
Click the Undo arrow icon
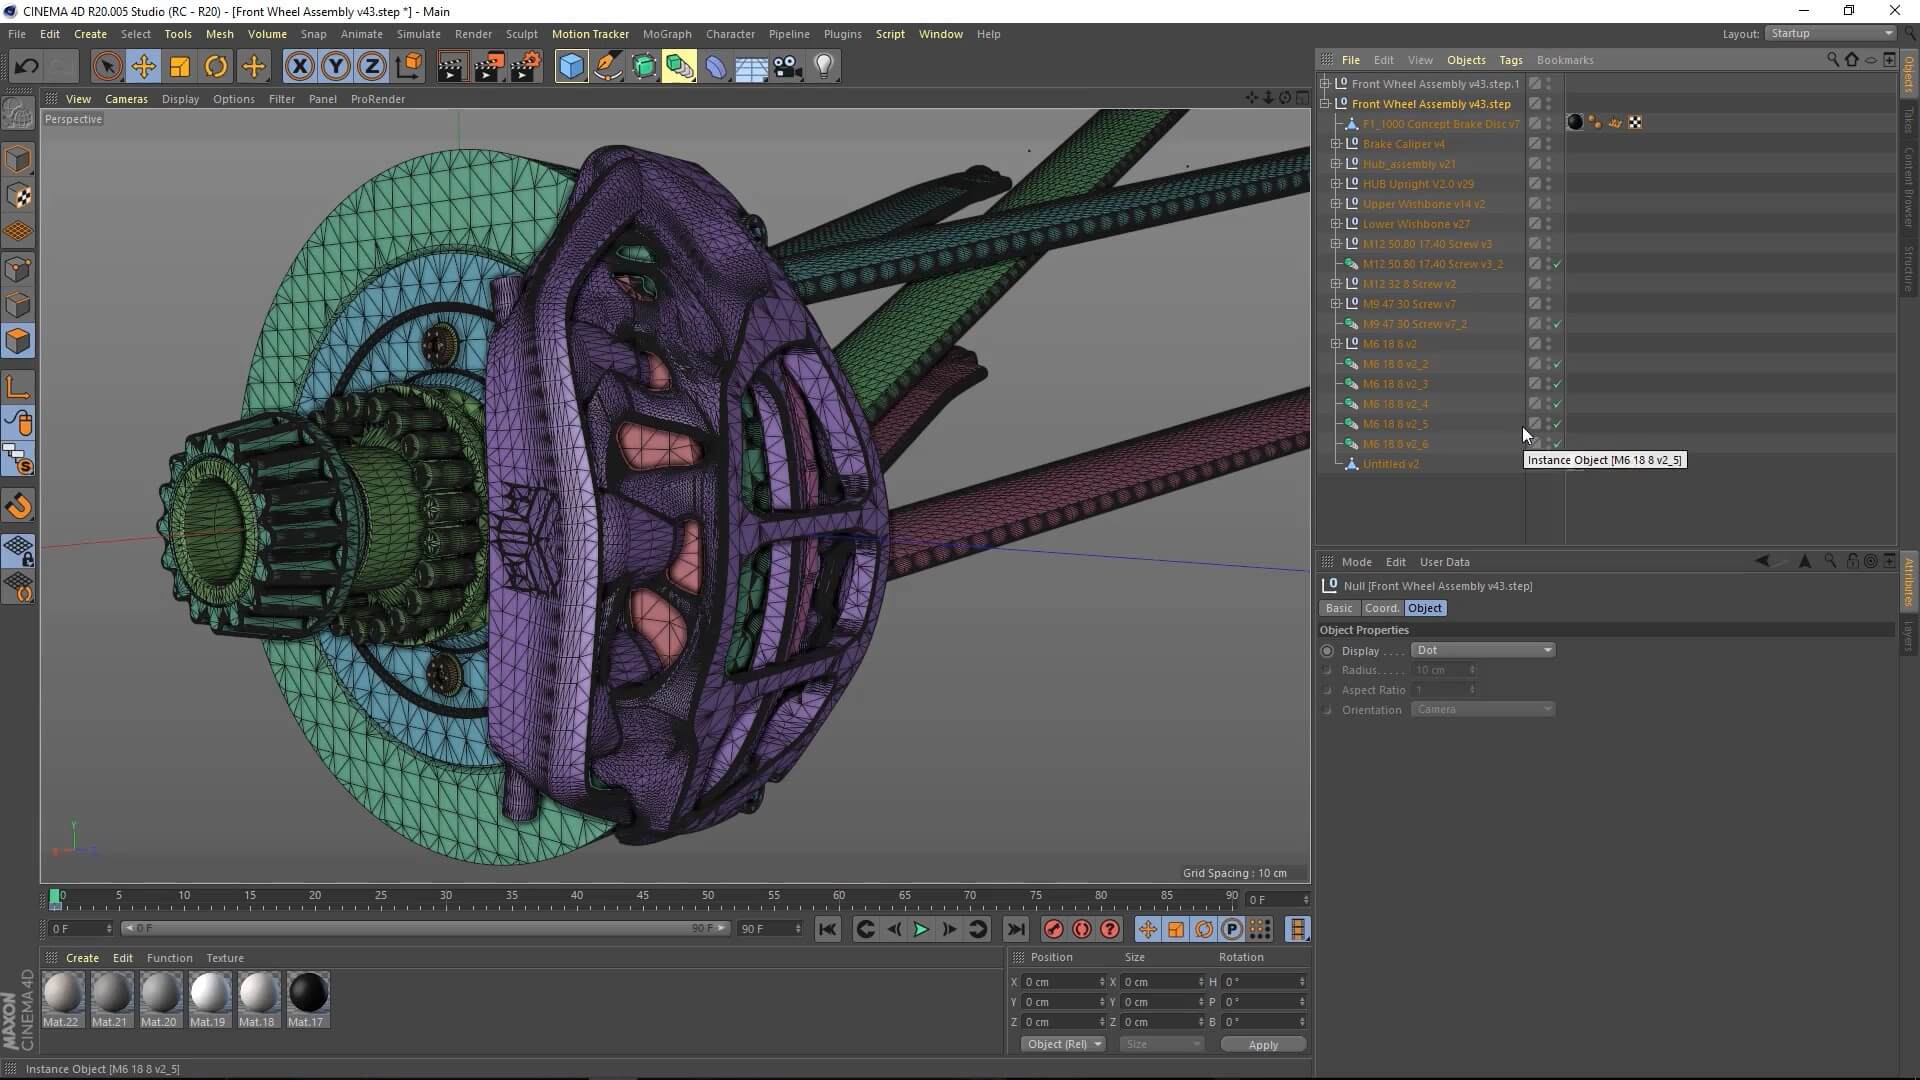pyautogui.click(x=27, y=67)
